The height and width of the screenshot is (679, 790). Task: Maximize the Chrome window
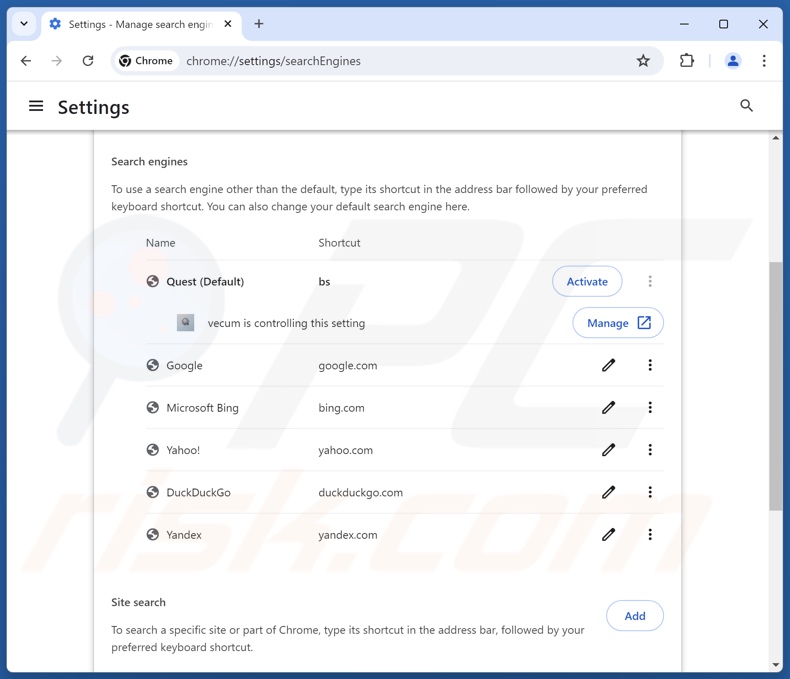coord(723,24)
